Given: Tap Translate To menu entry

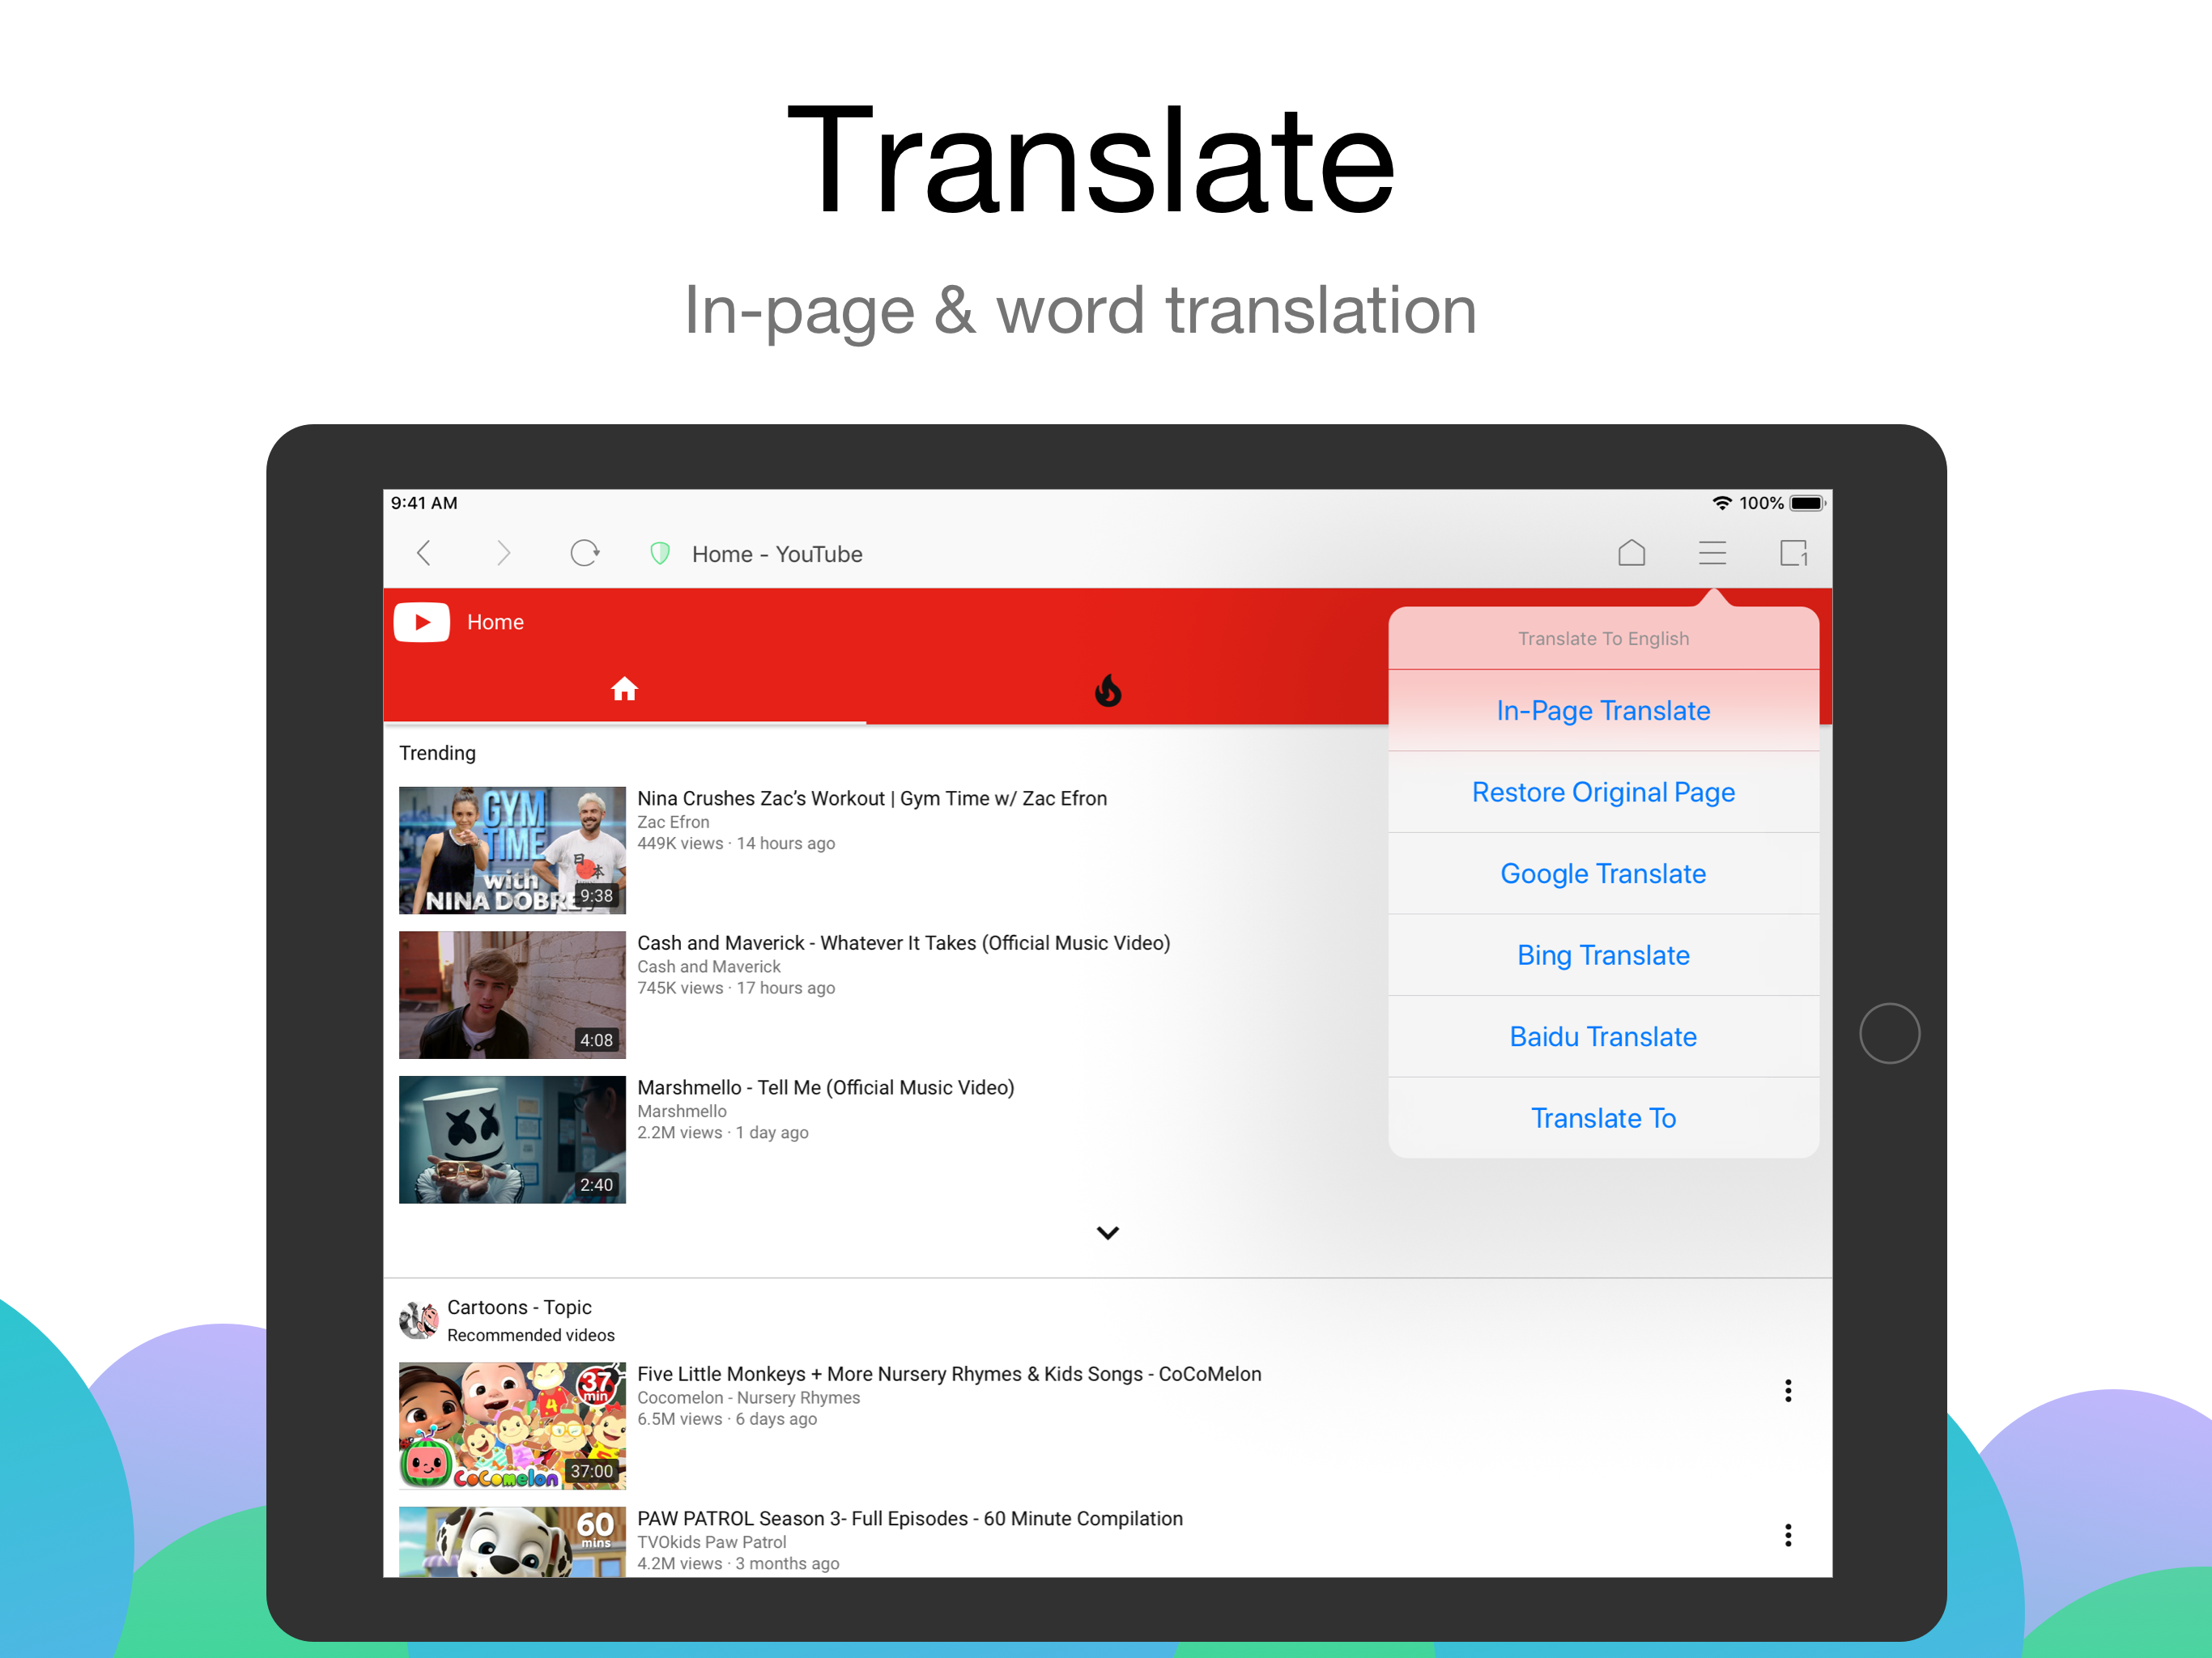Looking at the screenshot, I should [x=1603, y=1118].
